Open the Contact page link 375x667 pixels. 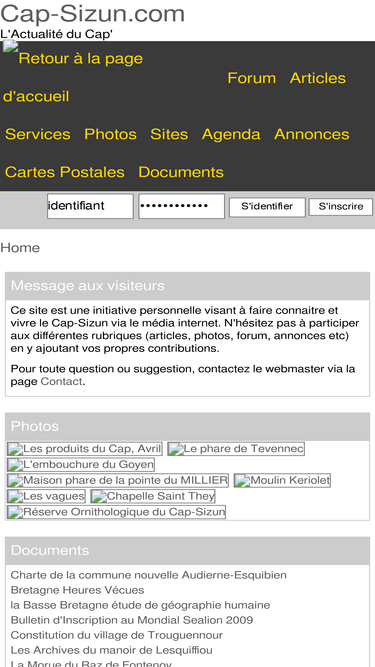(61, 382)
